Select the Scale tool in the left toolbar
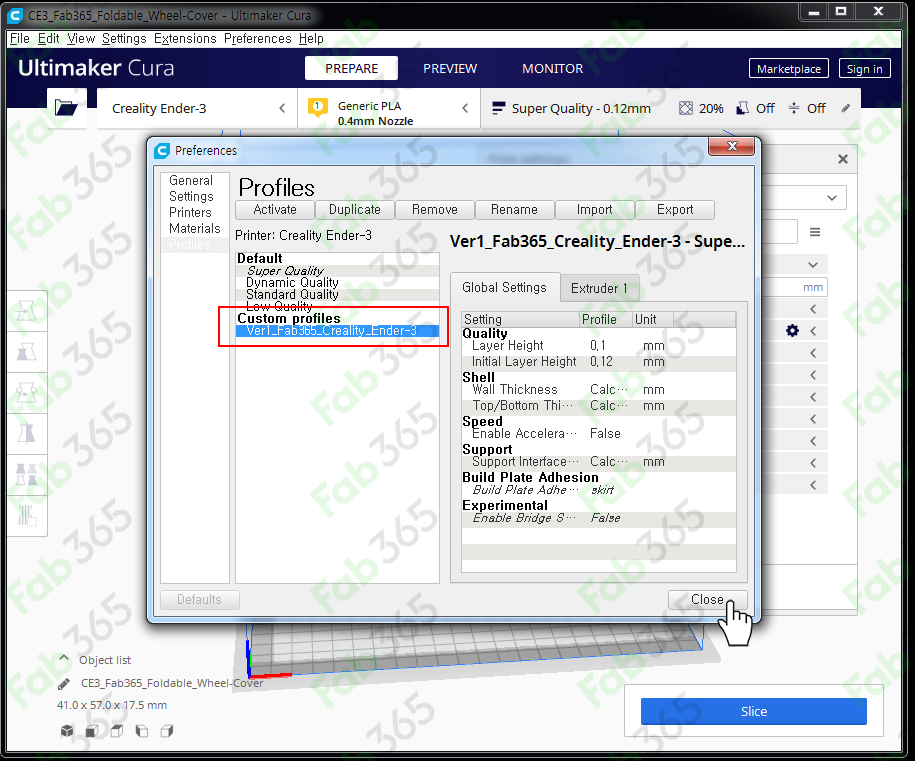 point(27,352)
